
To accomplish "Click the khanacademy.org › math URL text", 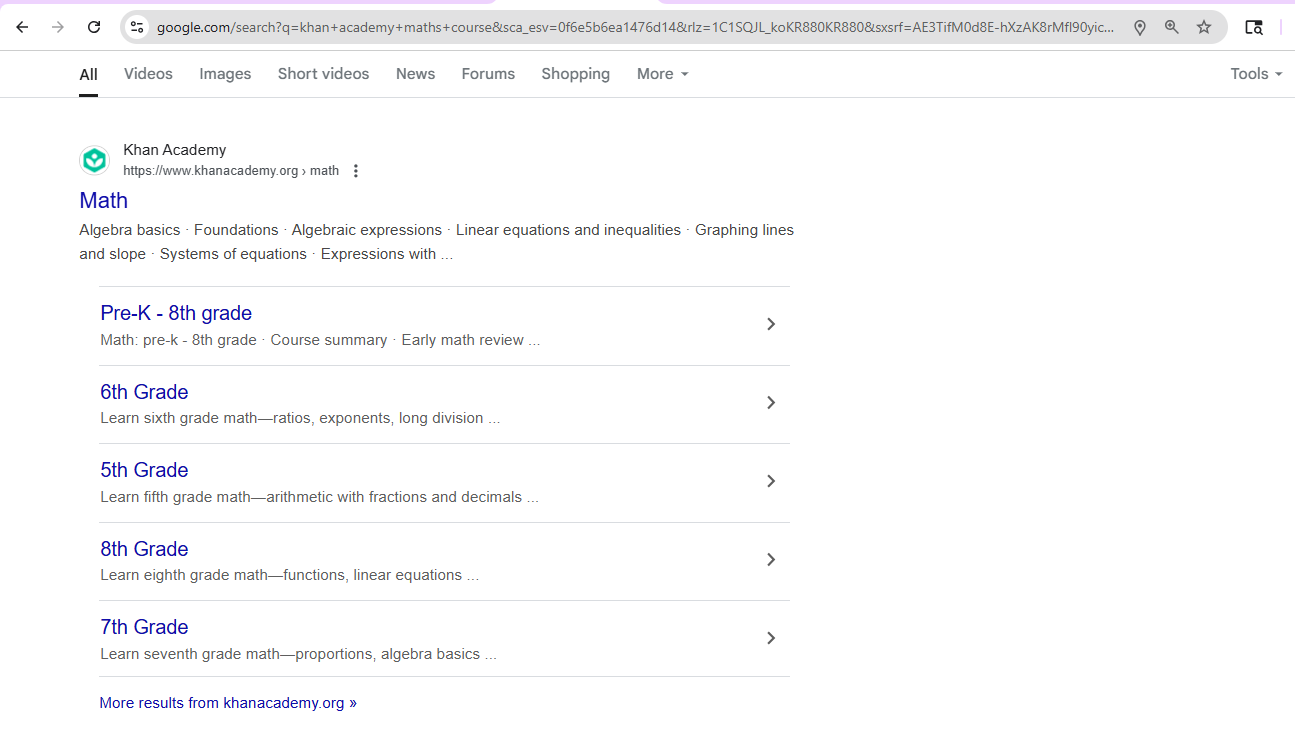I will (231, 171).
